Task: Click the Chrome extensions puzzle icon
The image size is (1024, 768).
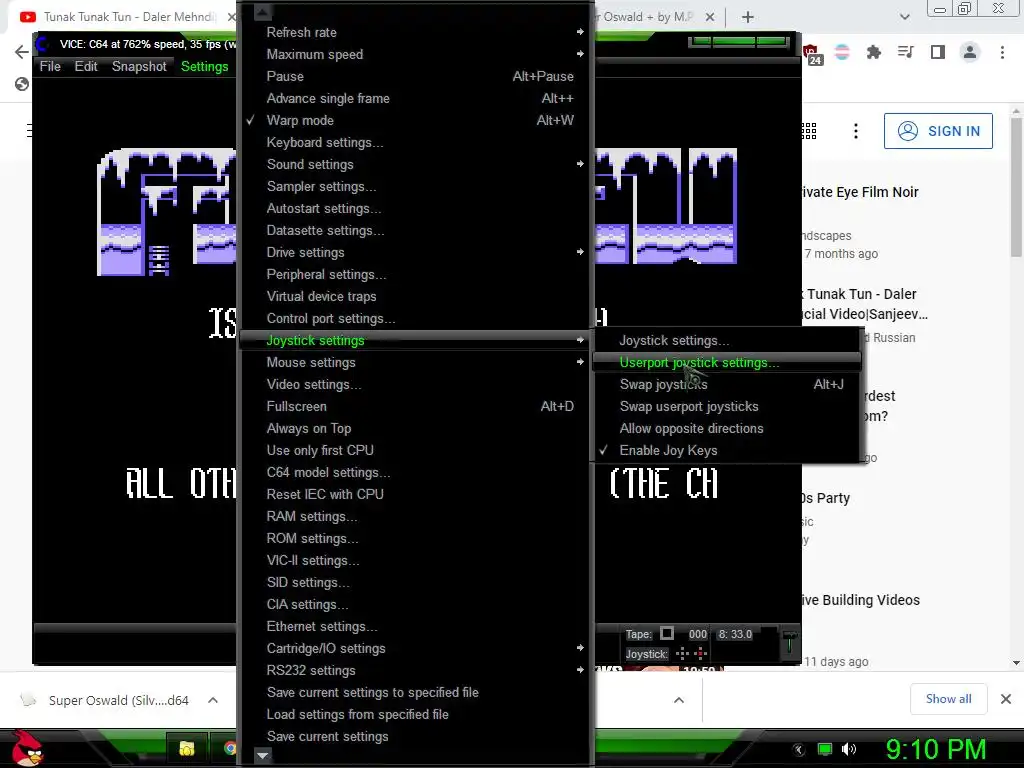Action: pos(873,52)
